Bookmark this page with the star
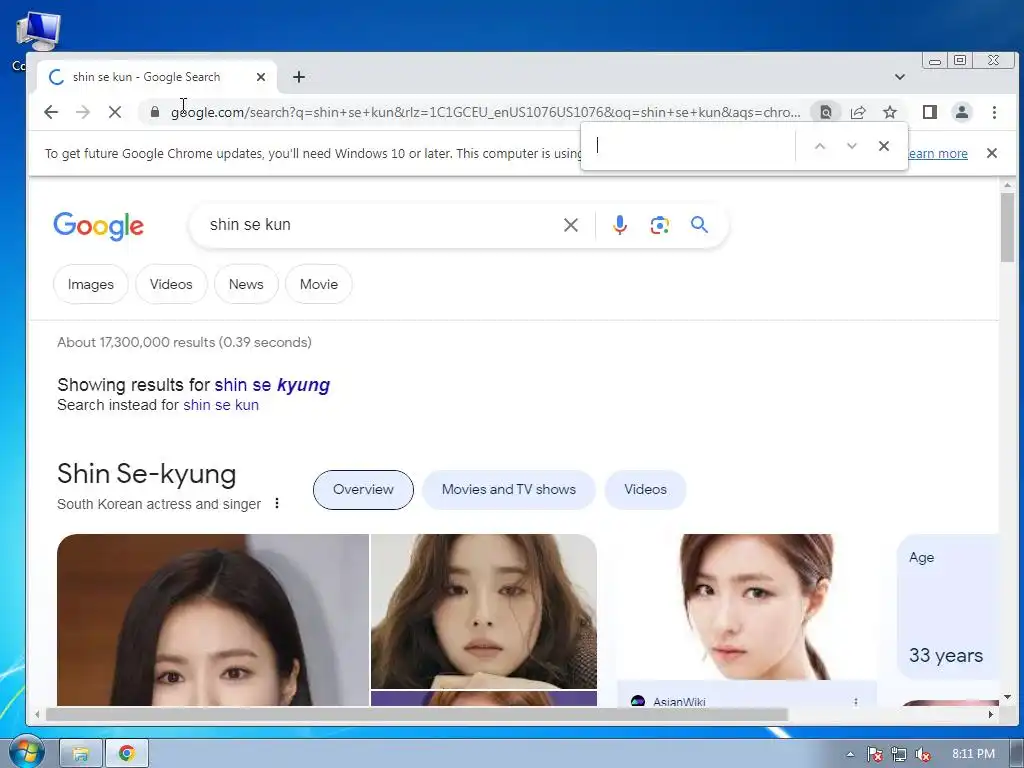Image resolution: width=1024 pixels, height=768 pixels. (890, 112)
